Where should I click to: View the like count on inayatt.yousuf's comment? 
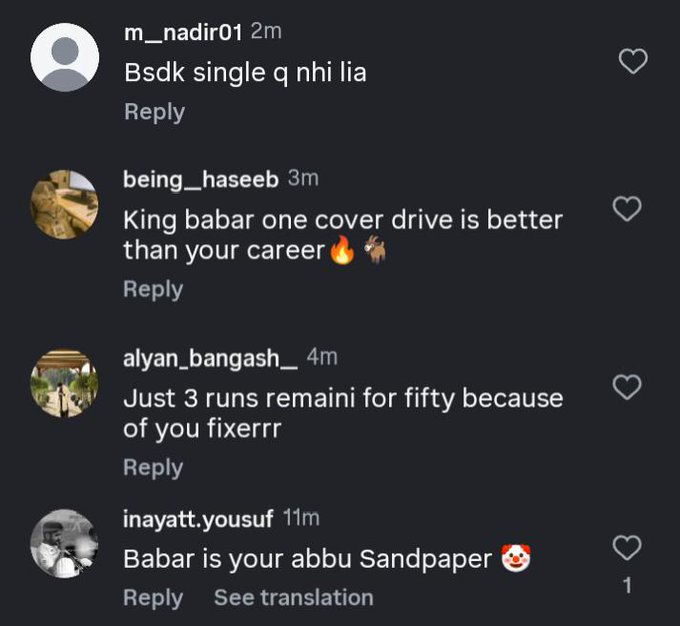[x=627, y=586]
